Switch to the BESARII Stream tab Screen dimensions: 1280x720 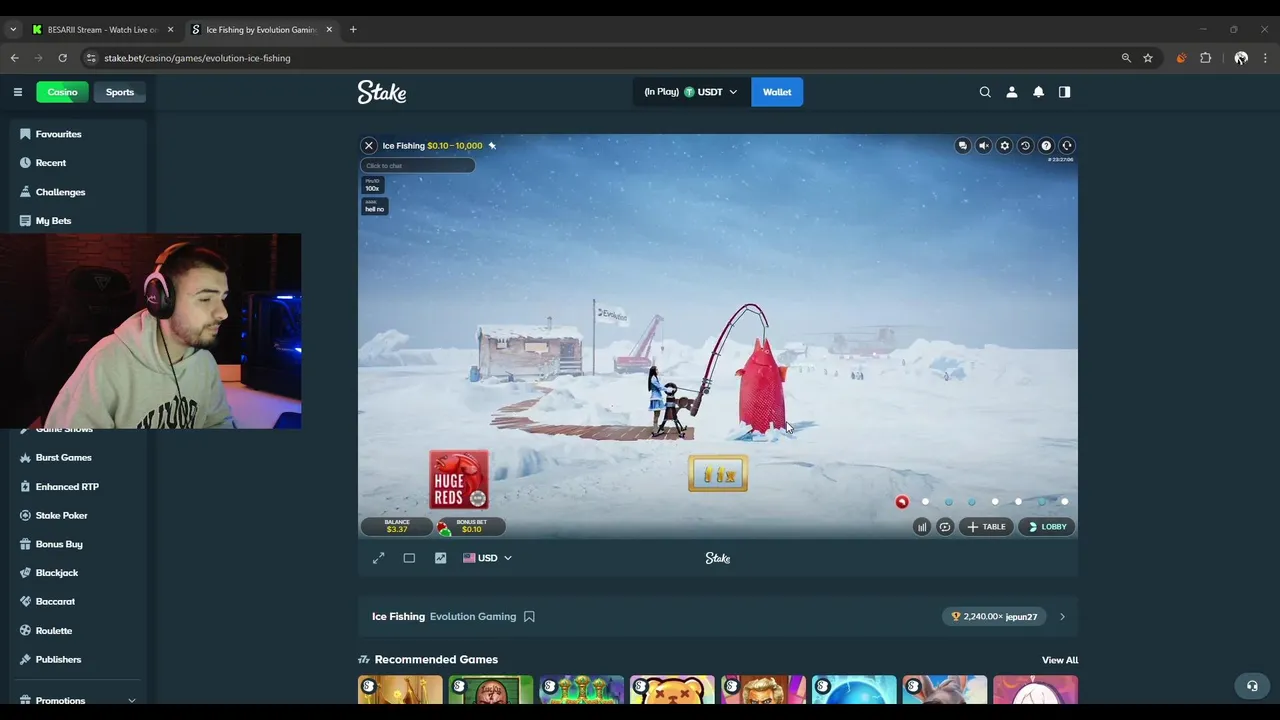[x=101, y=30]
